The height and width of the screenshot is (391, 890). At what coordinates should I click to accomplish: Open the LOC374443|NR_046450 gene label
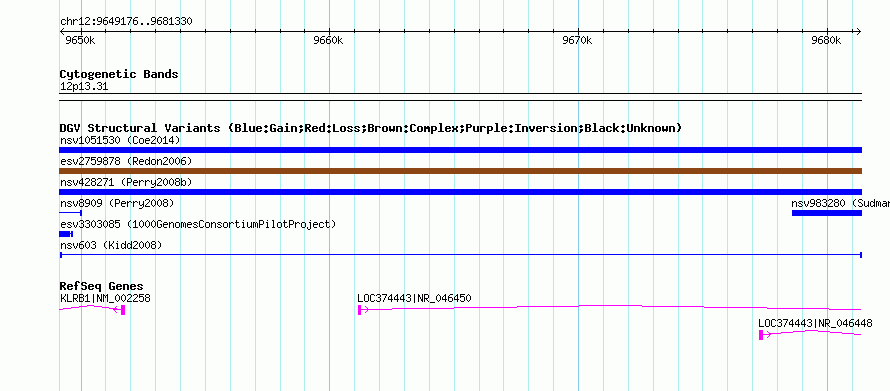tap(414, 298)
